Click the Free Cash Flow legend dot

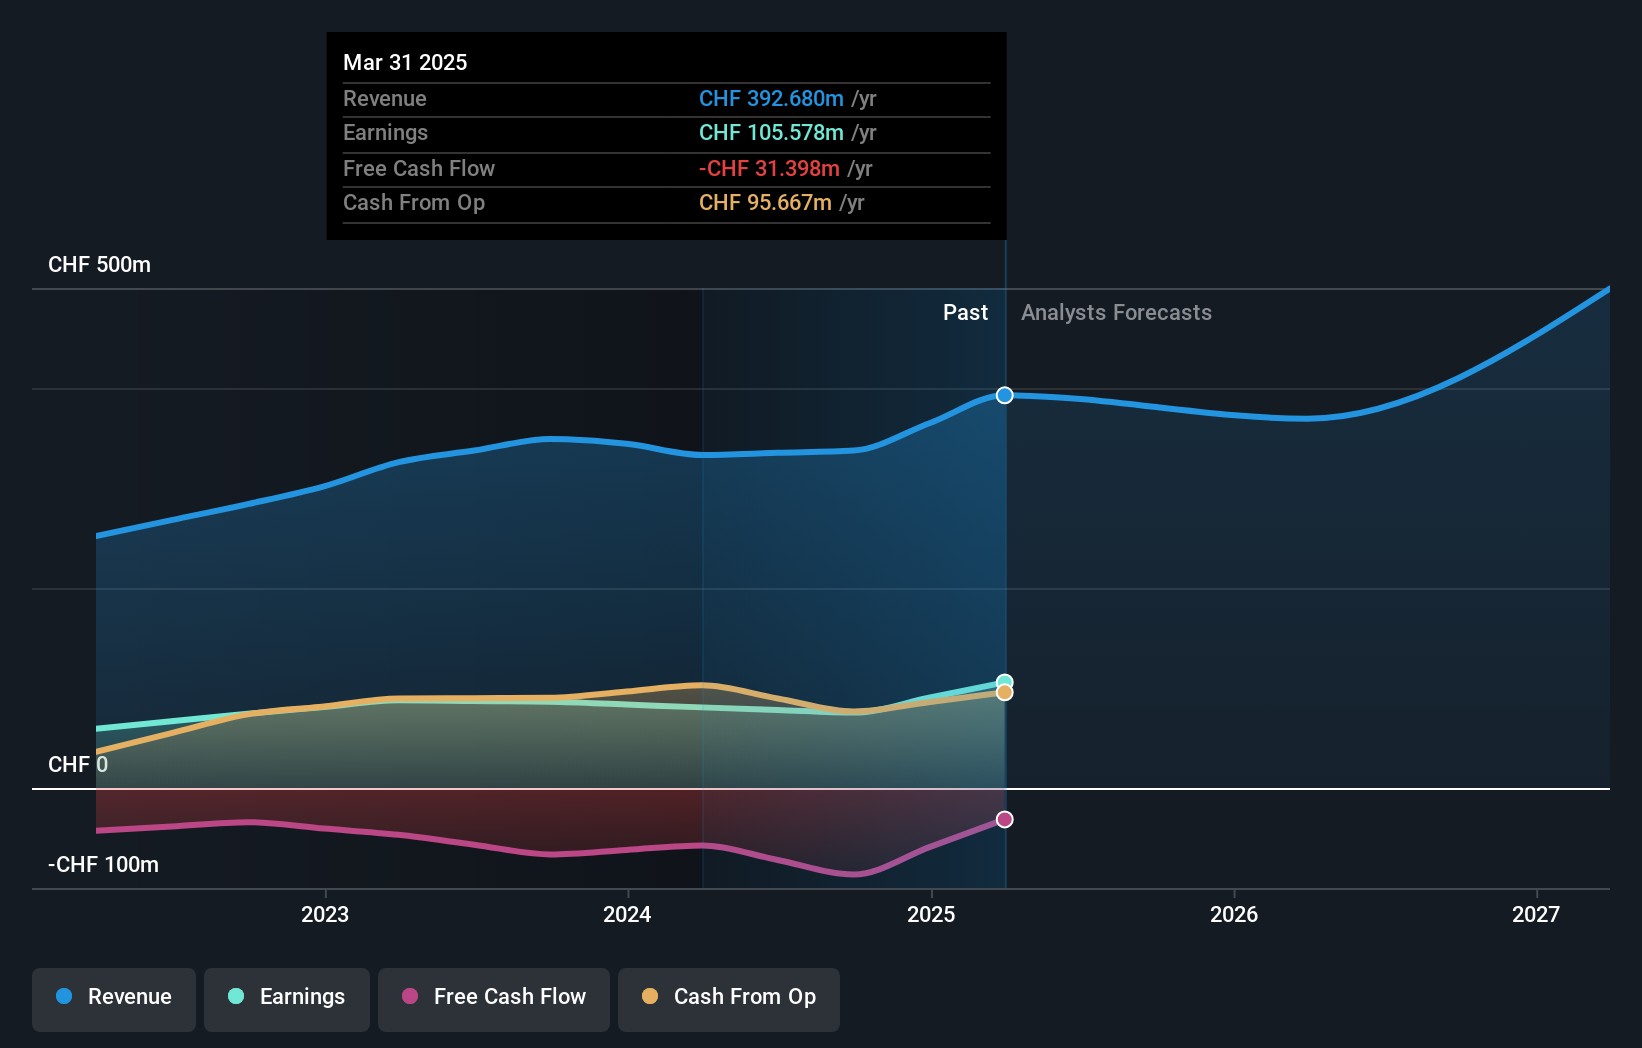click(411, 997)
